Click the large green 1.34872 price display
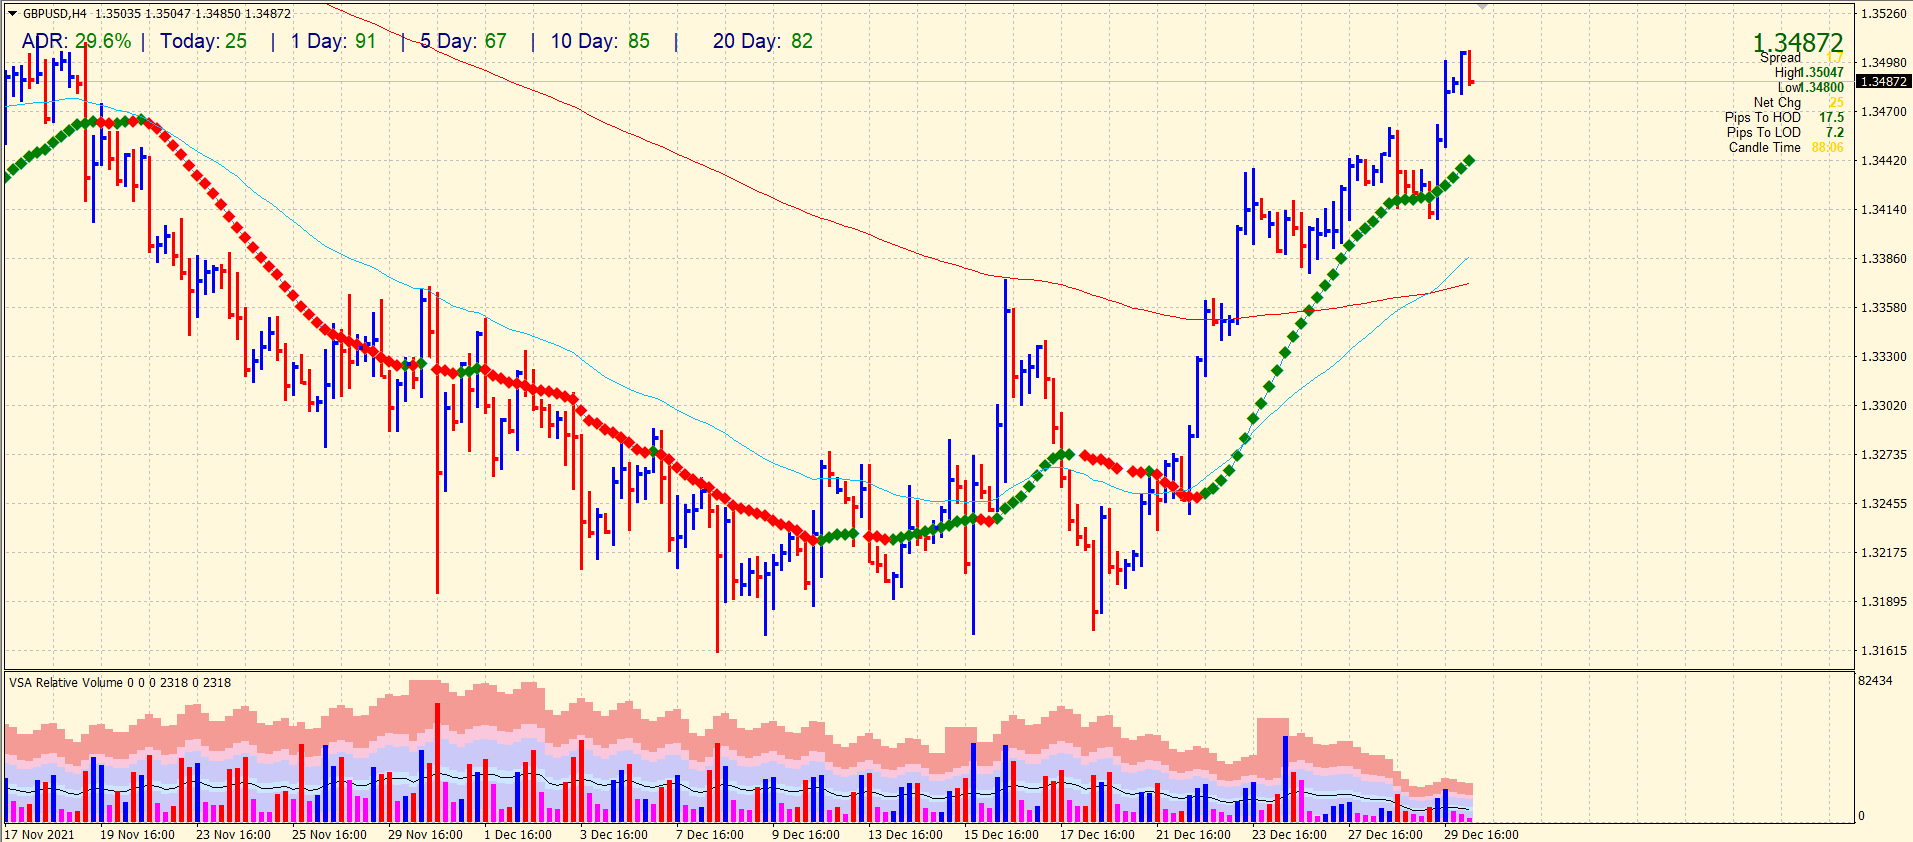Screen dimensions: 1913x842 tap(1798, 43)
